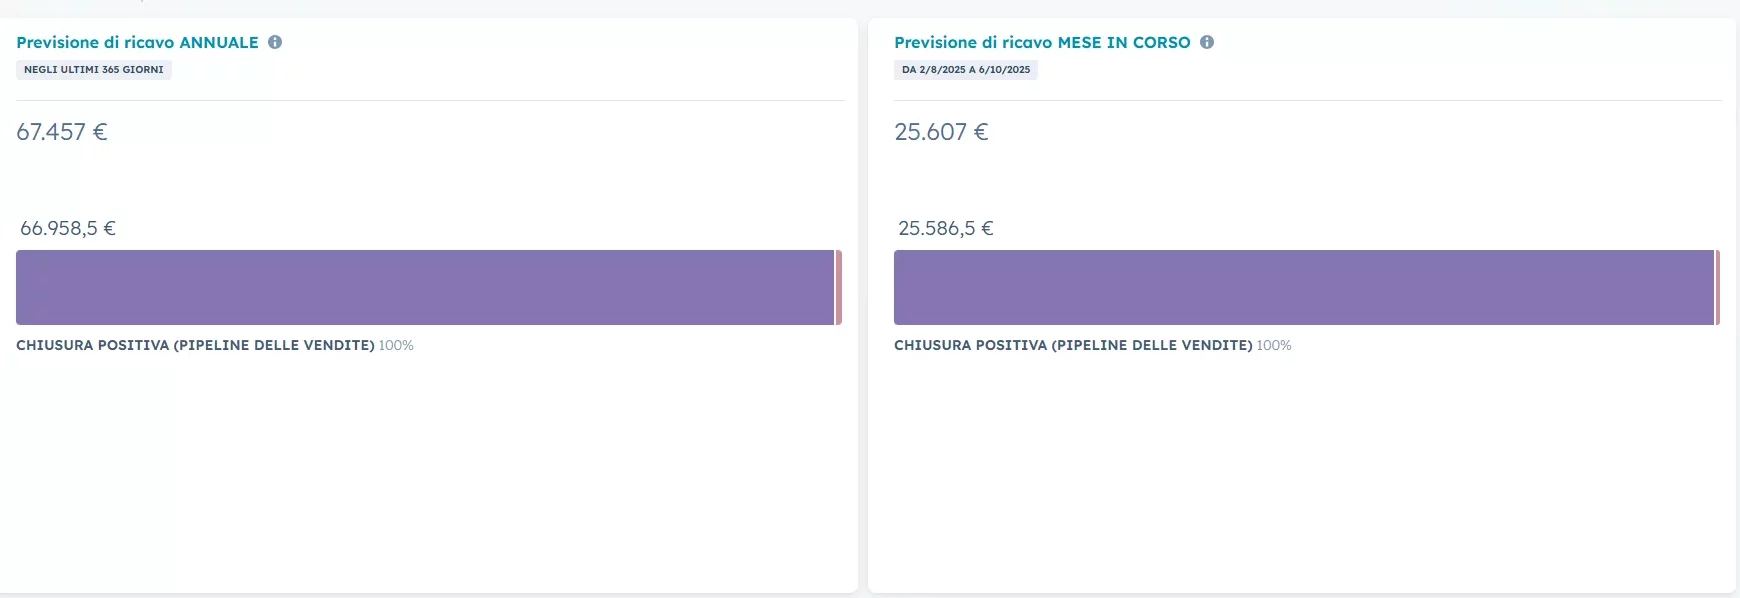Click thin pink segment at end of monthly bar
This screenshot has width=1740, height=598.
pos(1717,287)
